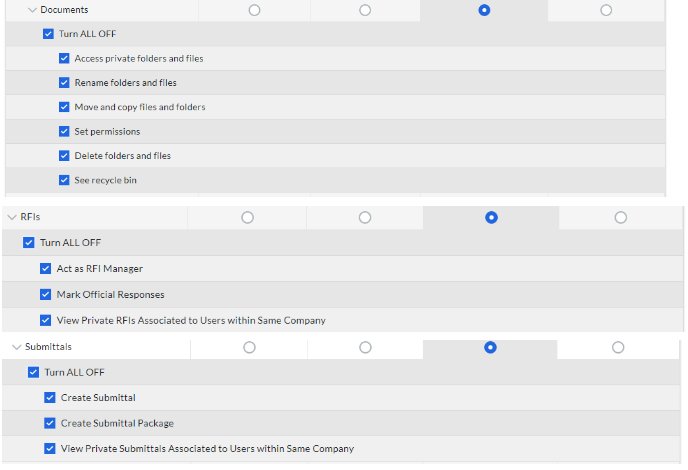688x470 pixels.
Task: Uncheck Create Submittal Package
Action: pyautogui.click(x=50, y=423)
